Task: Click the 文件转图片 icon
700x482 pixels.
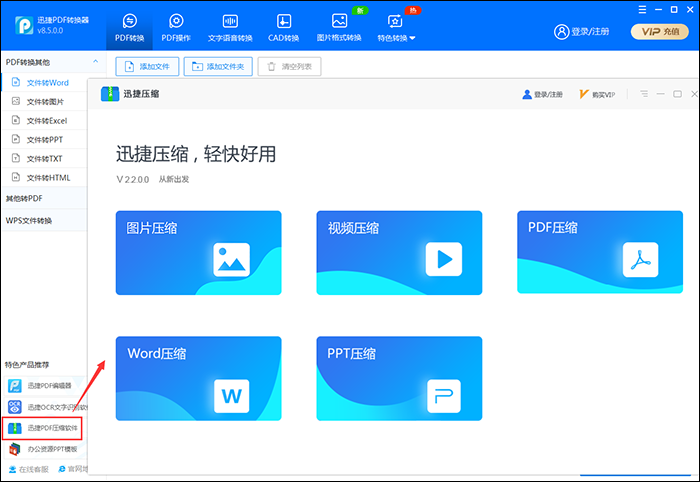Action: [16, 101]
